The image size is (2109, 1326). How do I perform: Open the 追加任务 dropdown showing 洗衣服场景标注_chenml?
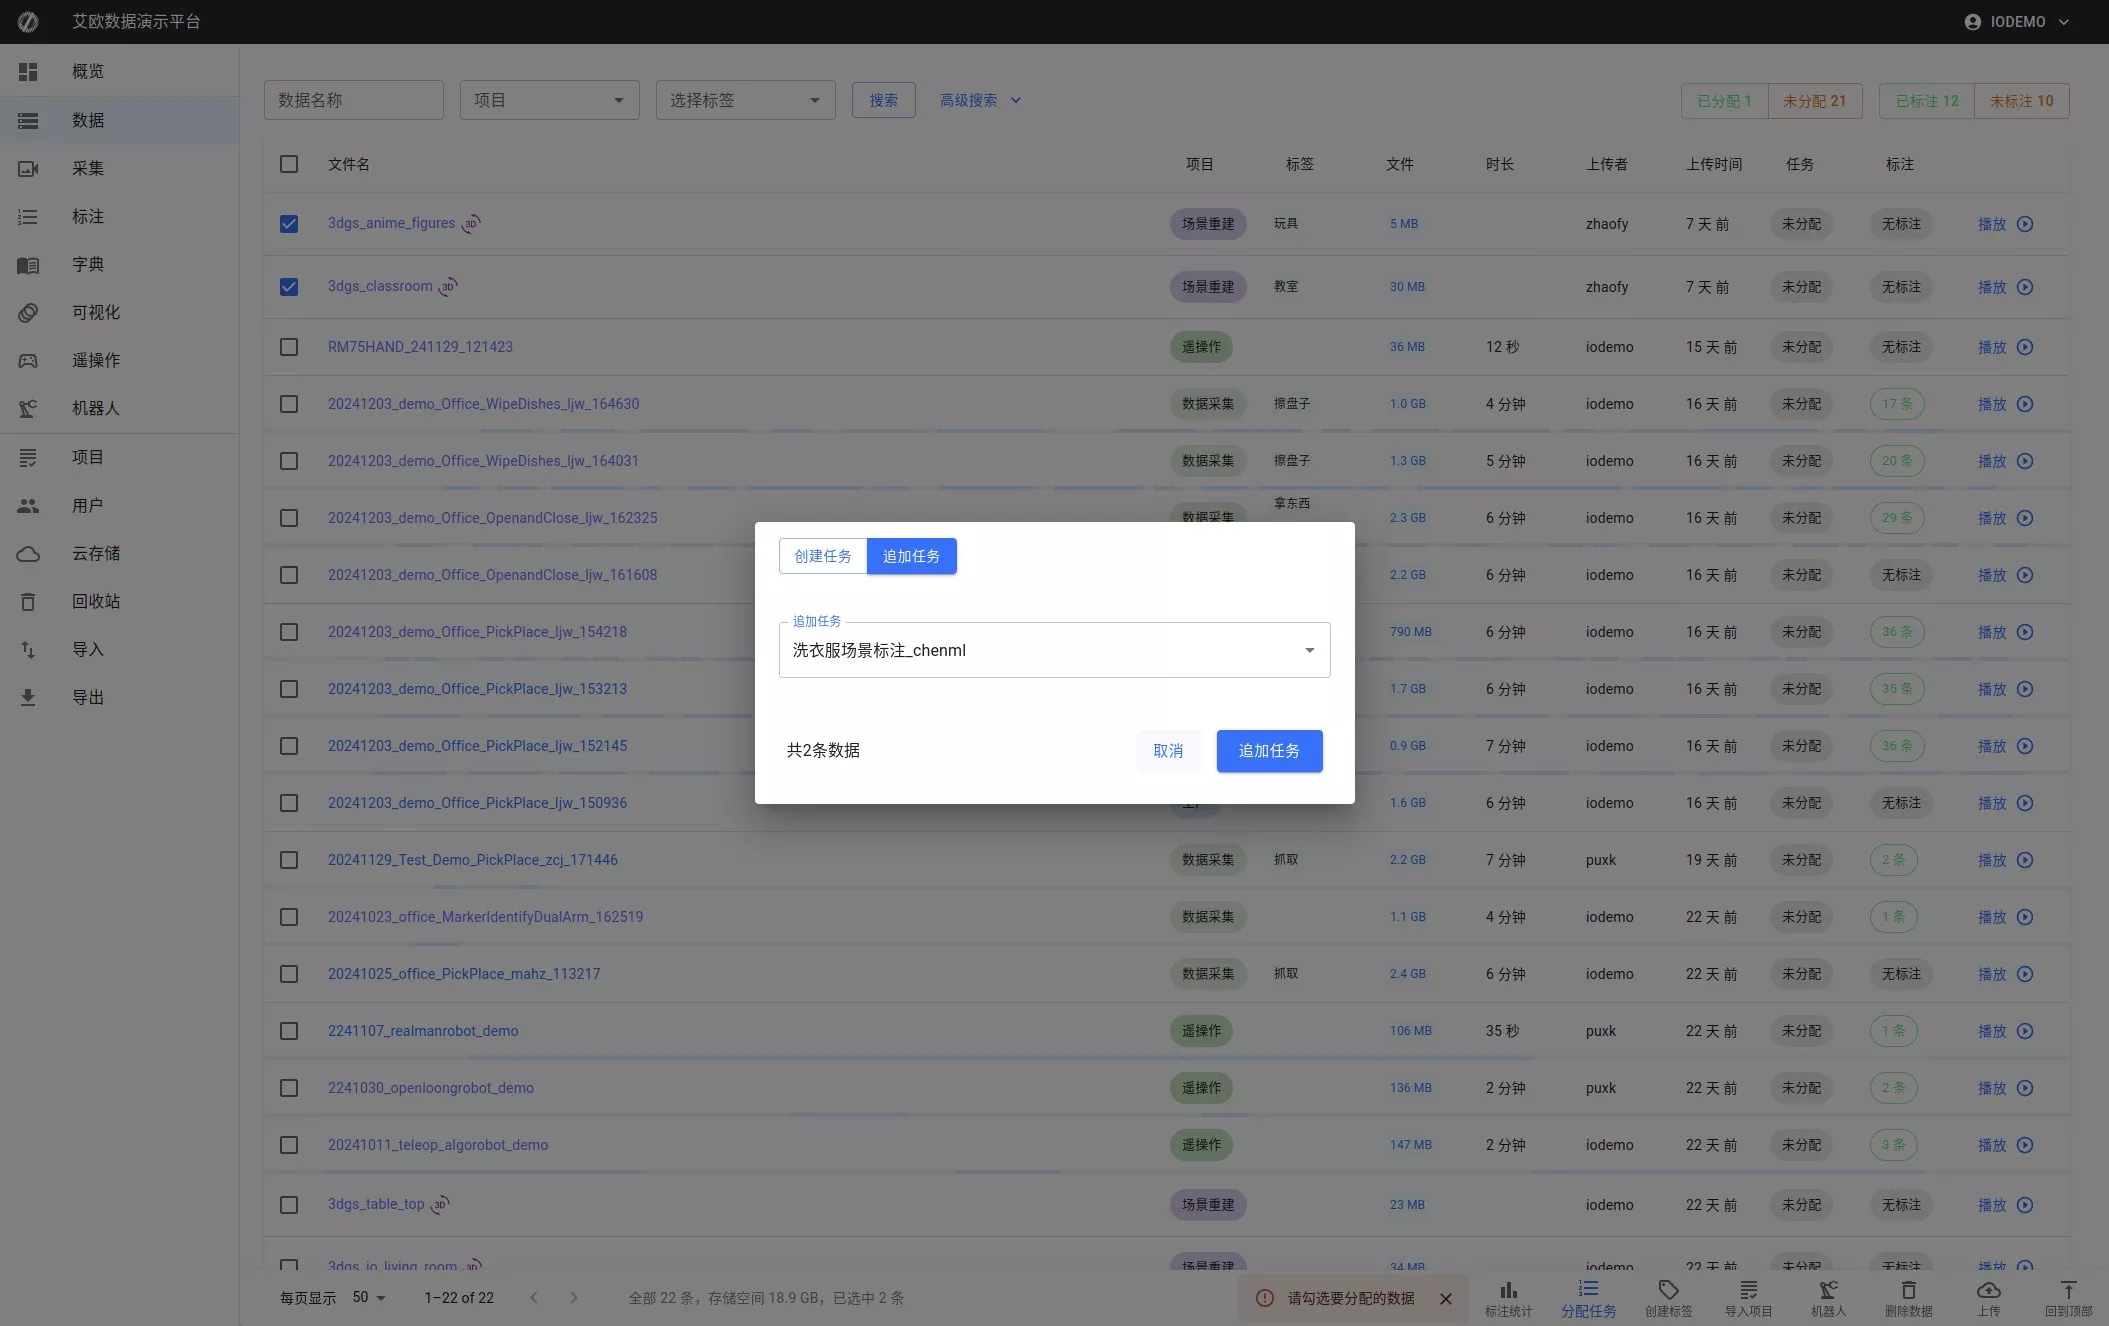1054,650
